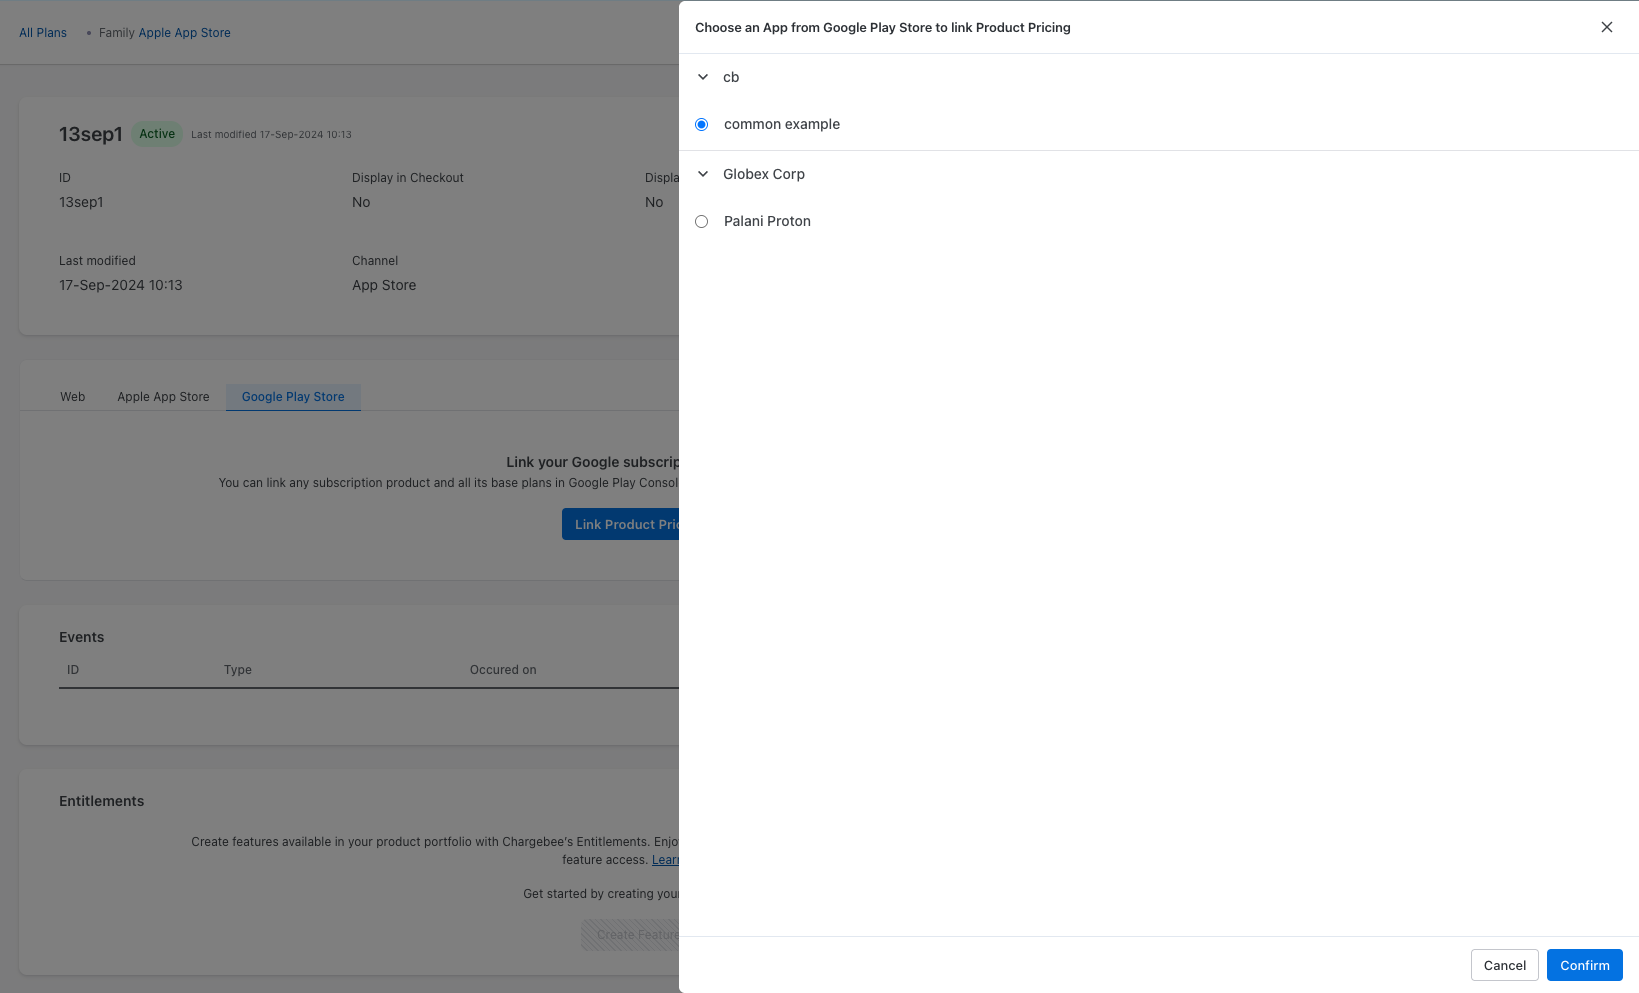Confirm the selected app

(x=1584, y=965)
